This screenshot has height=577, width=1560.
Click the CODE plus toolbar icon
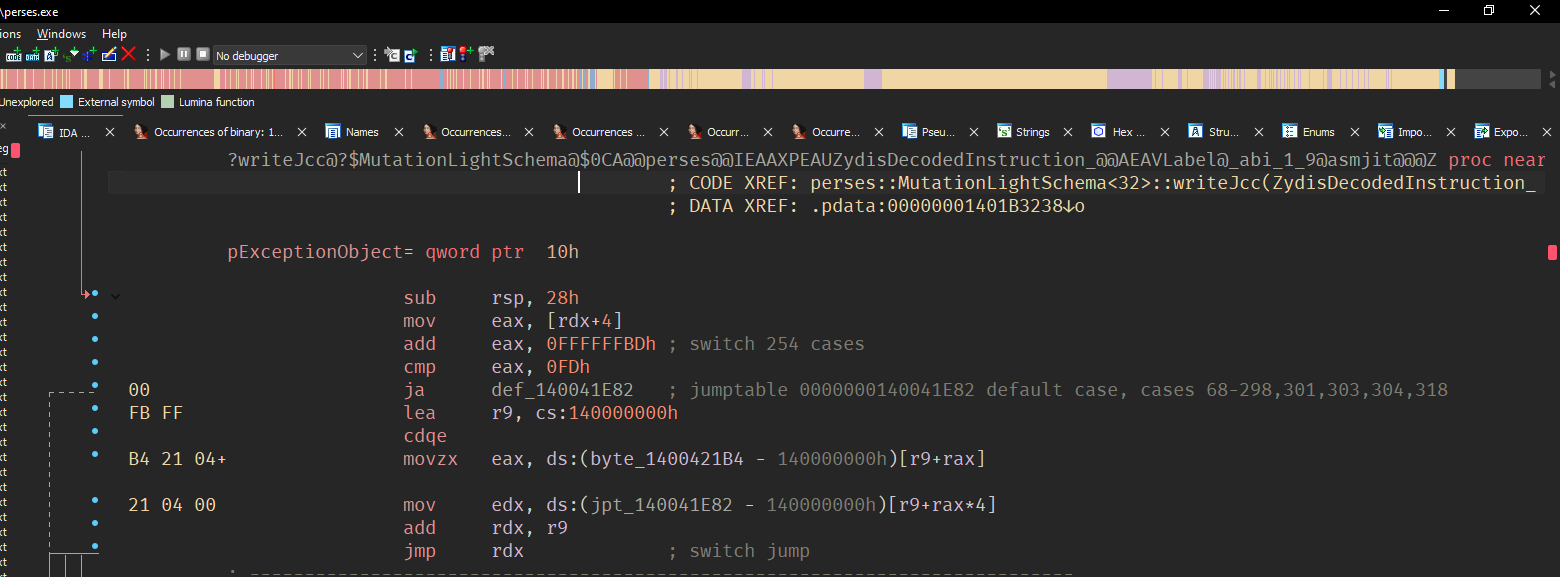pyautogui.click(x=14, y=54)
